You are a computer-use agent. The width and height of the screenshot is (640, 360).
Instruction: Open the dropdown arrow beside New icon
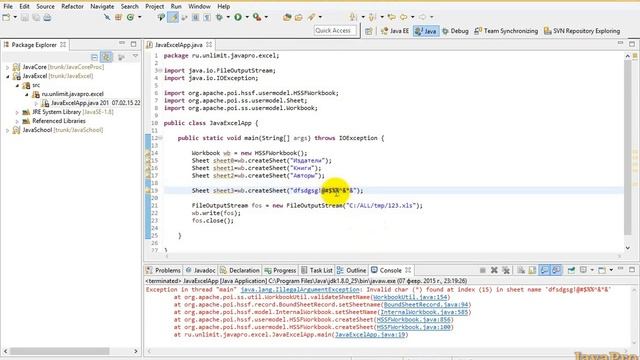point(15,17)
